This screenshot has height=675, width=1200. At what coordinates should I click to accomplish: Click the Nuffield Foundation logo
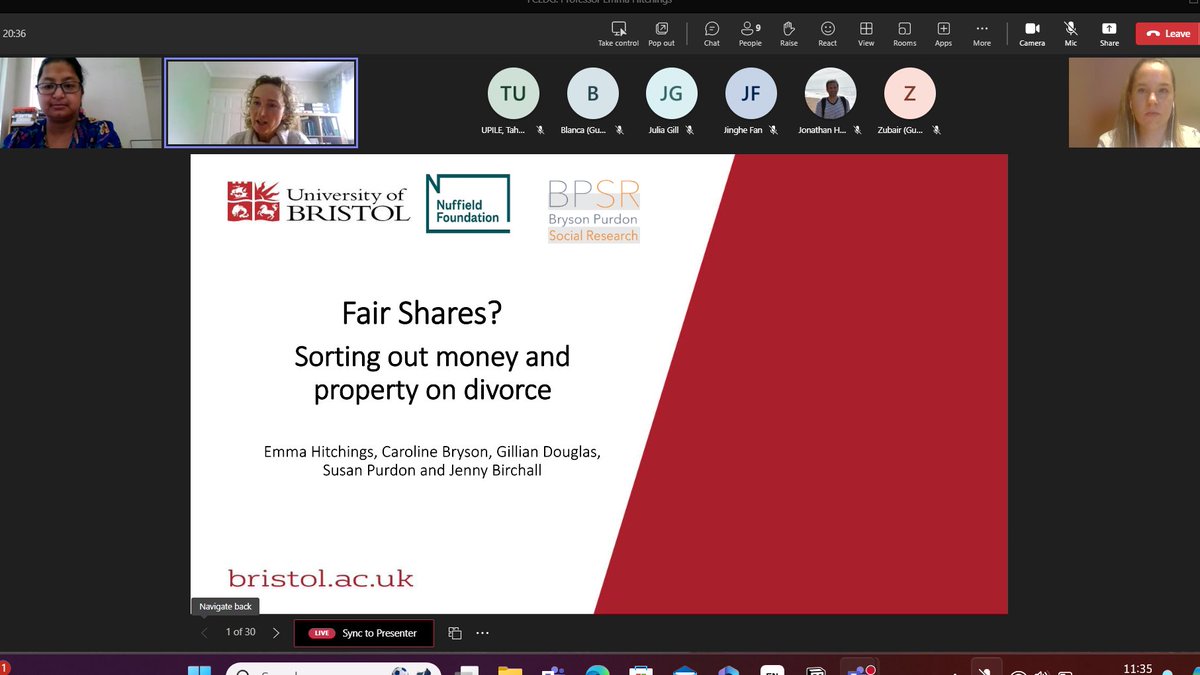point(468,204)
